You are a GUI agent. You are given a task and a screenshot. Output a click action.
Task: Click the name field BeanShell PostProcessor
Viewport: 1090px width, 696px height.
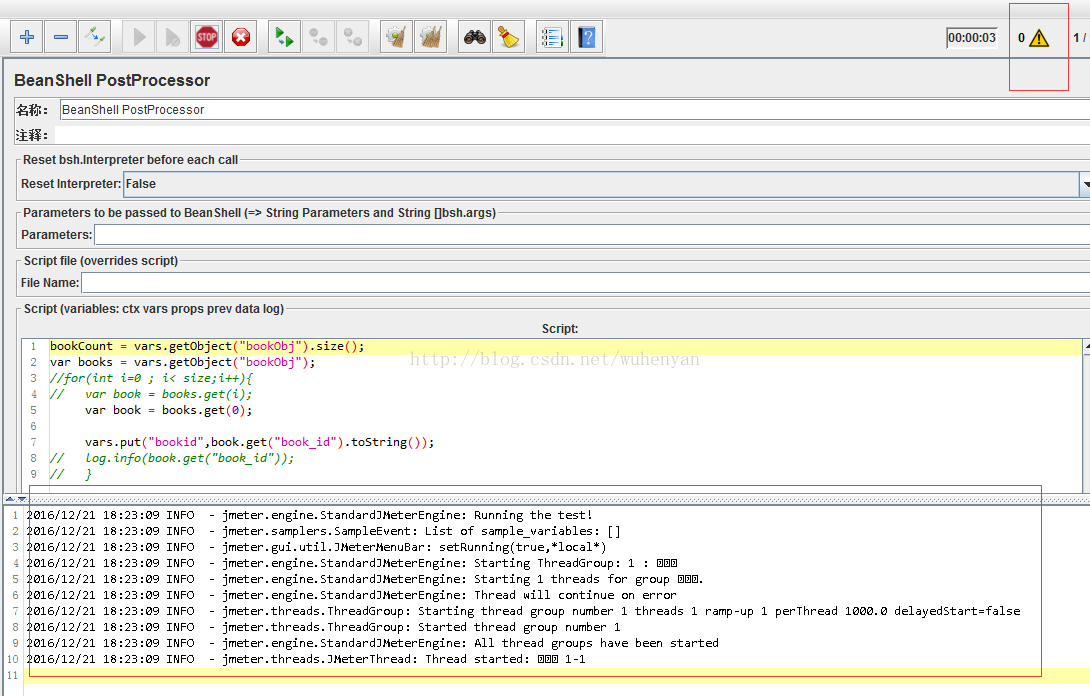574,110
